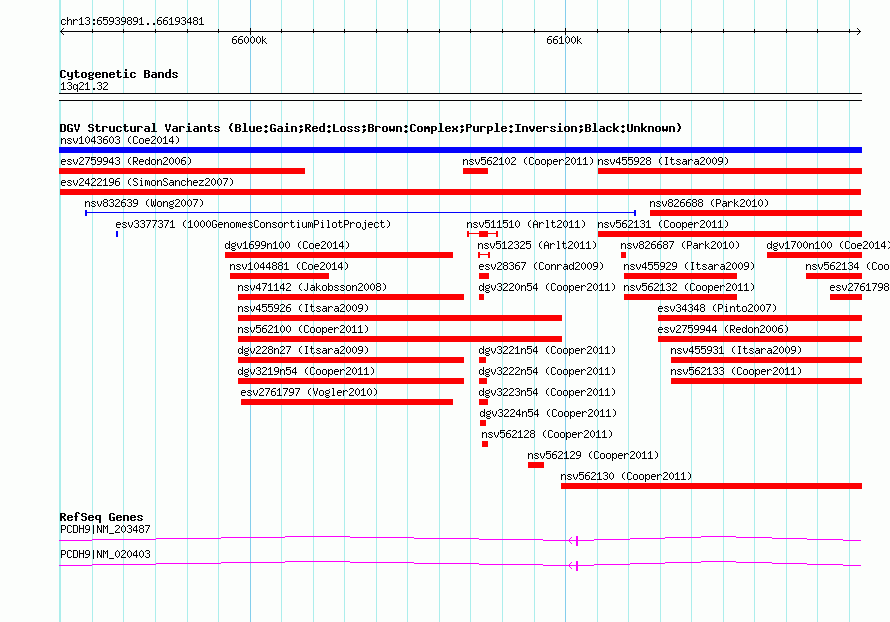The height and width of the screenshot is (622, 890).
Task: Click esv28367 (Conrad2009) label
Action: (x=541, y=266)
